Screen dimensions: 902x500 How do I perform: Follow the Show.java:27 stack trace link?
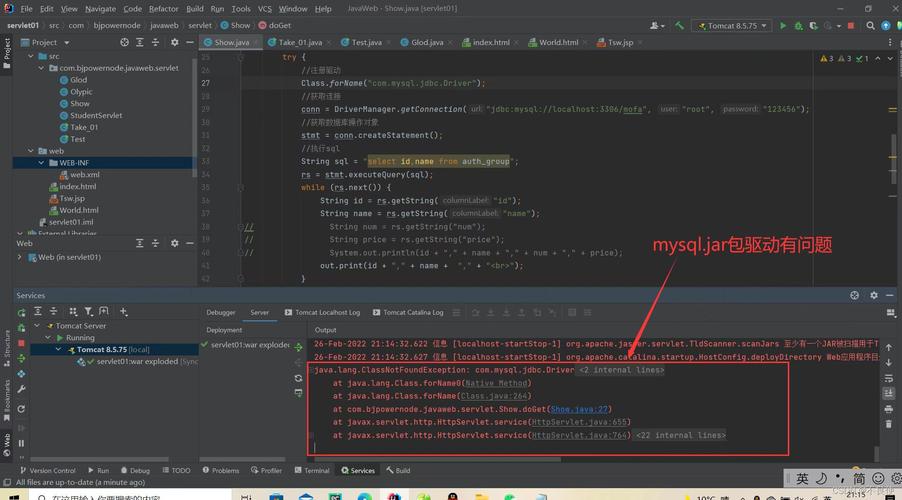point(579,409)
